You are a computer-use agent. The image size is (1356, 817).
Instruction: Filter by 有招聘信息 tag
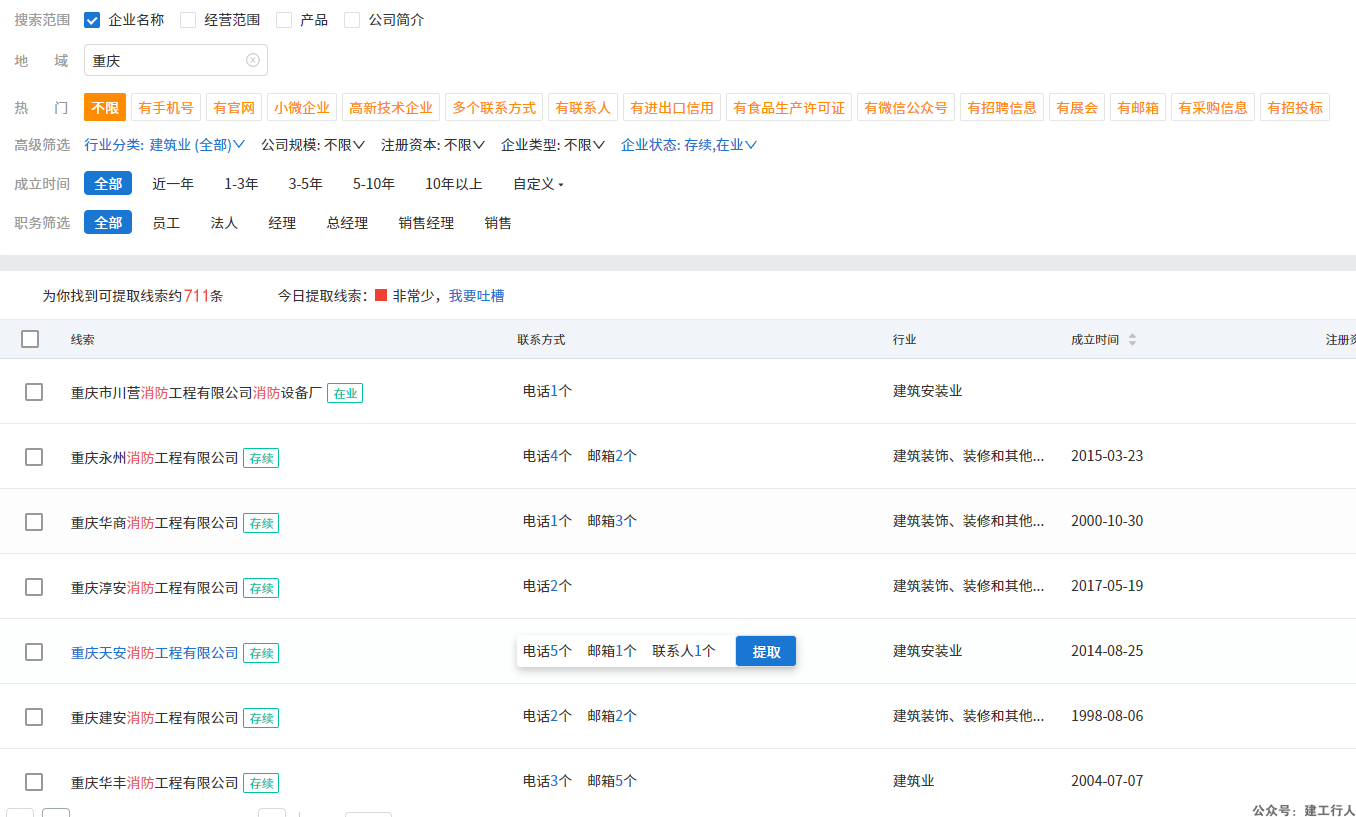1002,108
